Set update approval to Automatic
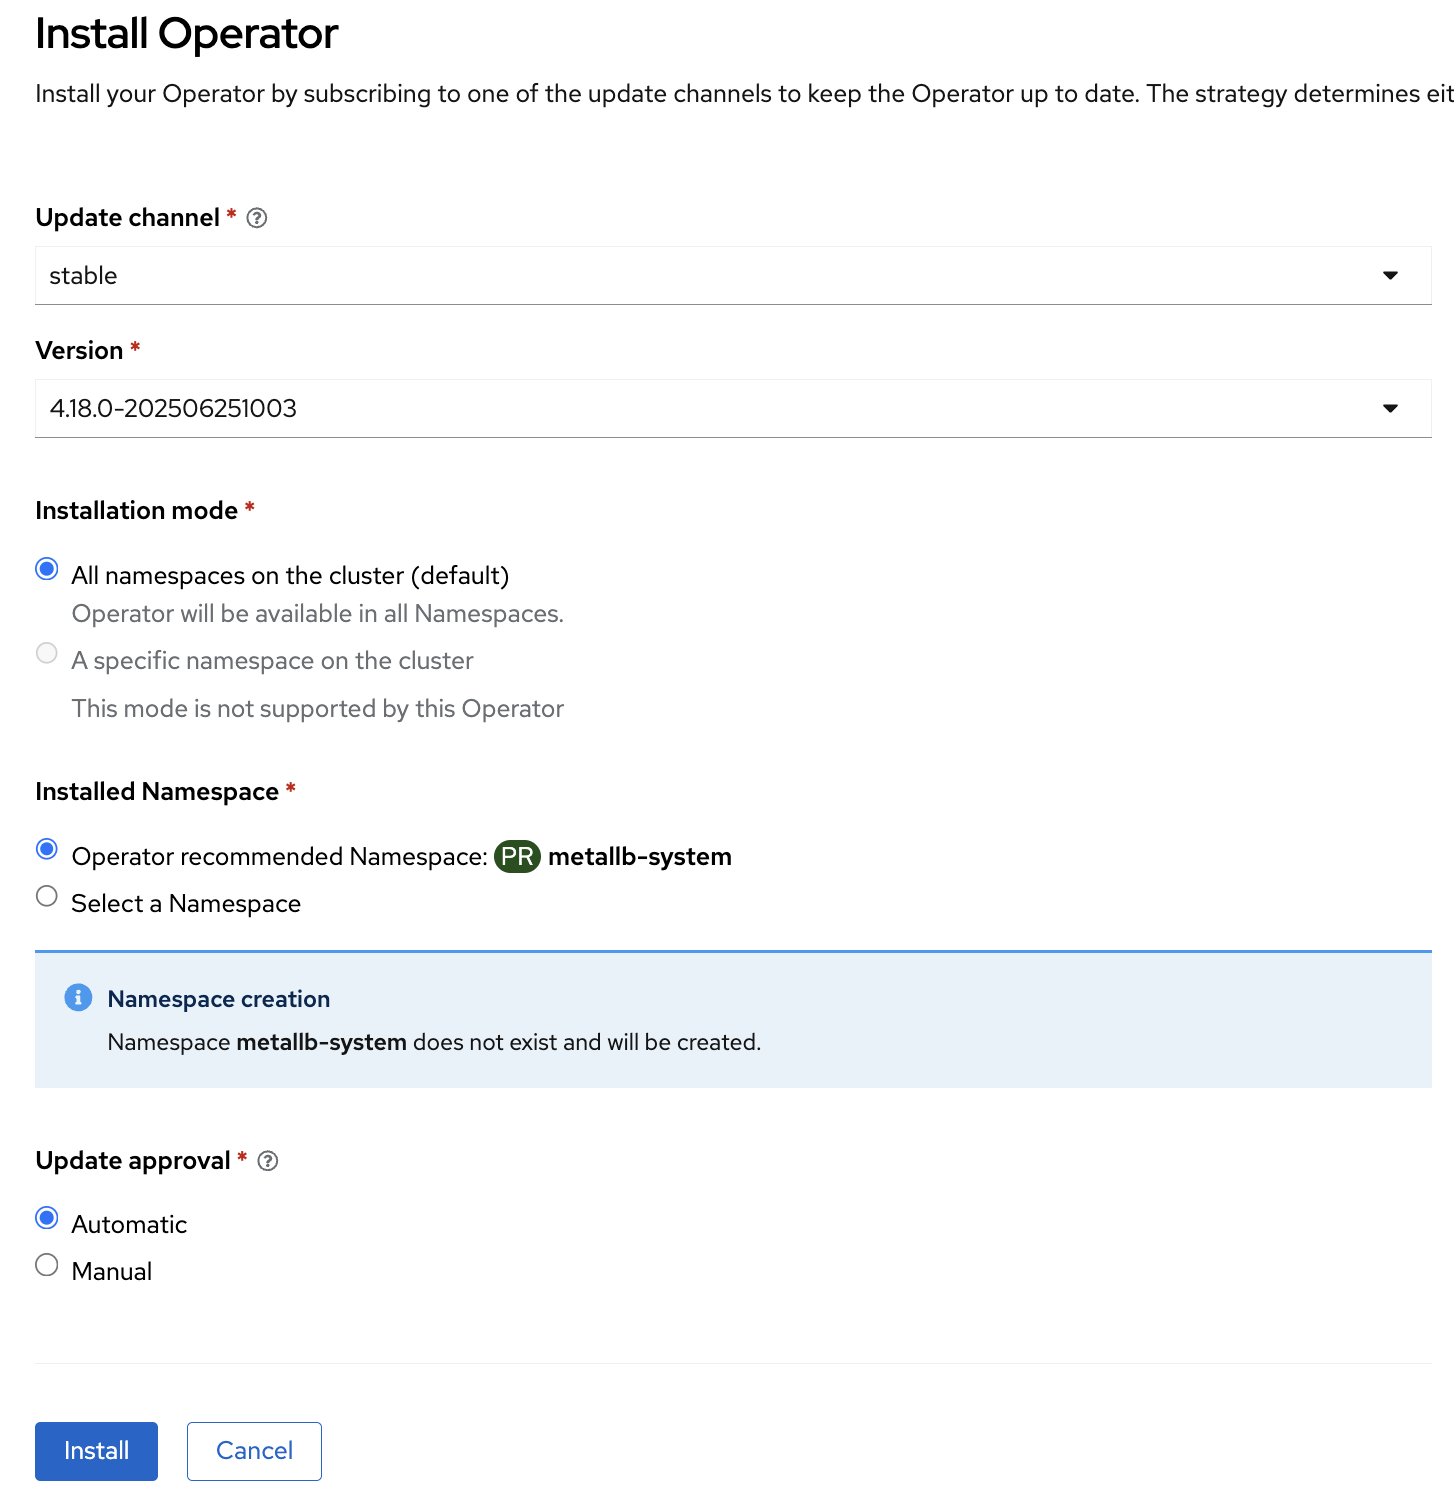This screenshot has width=1454, height=1502. [47, 1218]
